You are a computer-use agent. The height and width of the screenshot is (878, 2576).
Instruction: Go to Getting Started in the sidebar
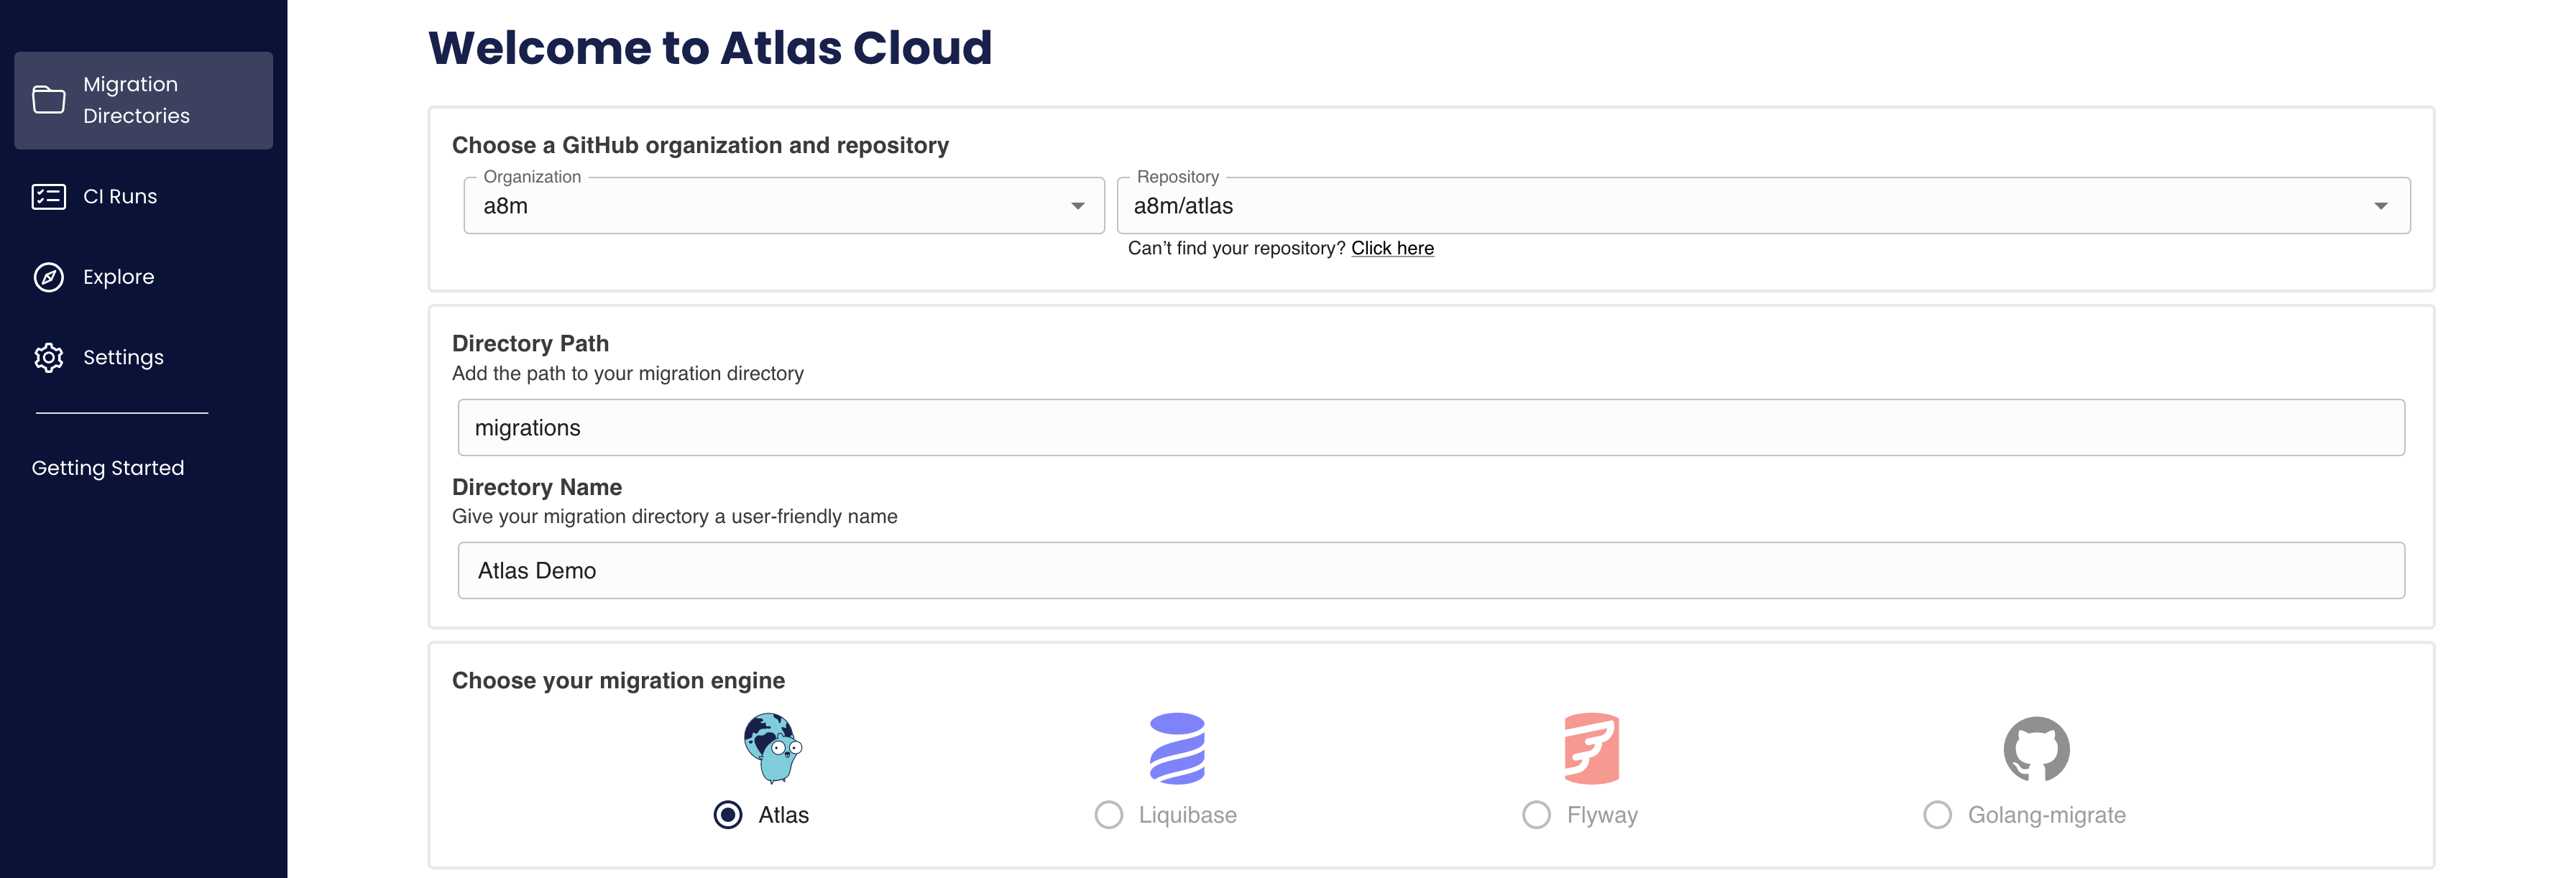pyautogui.click(x=108, y=467)
